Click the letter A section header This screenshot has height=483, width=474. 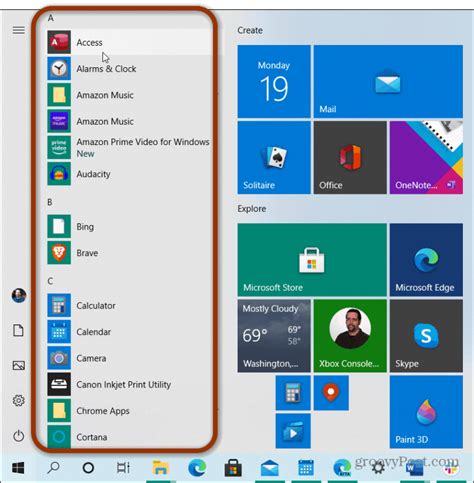[50, 18]
